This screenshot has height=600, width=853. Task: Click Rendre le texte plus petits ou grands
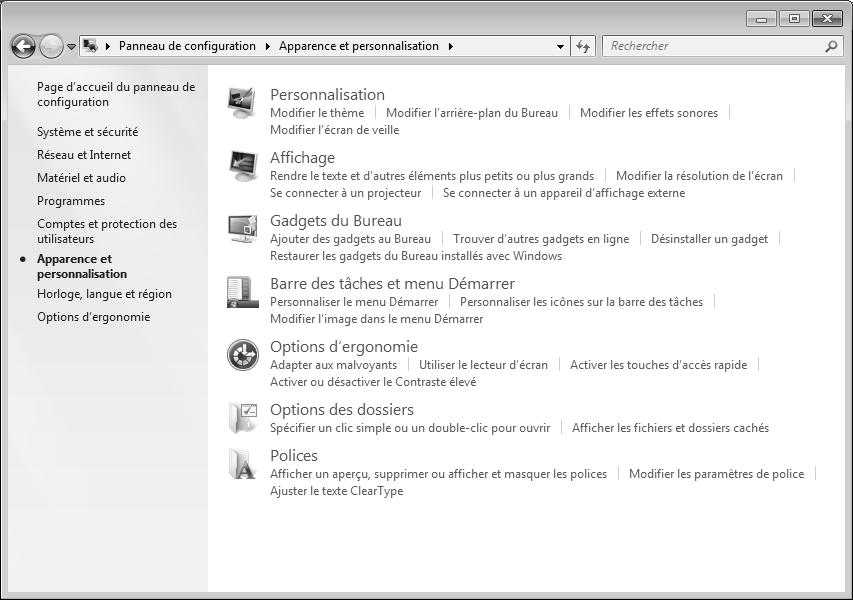[x=431, y=176]
